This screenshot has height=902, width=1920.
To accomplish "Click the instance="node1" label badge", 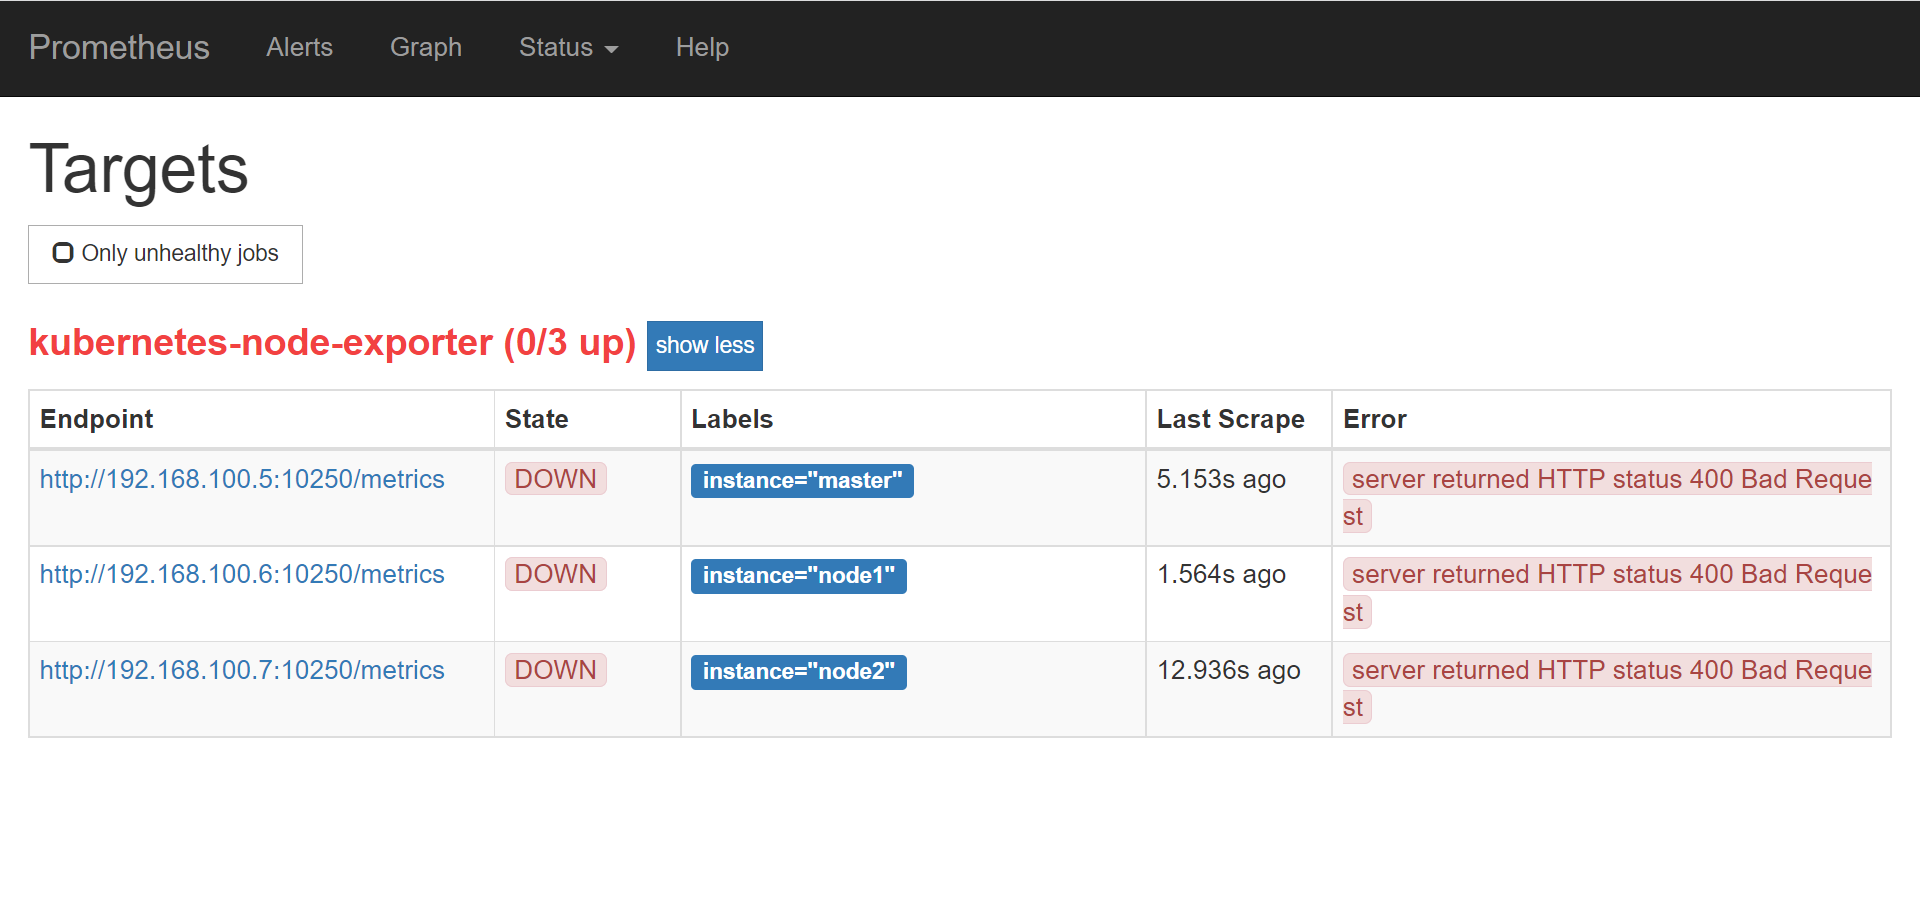I will coord(799,576).
